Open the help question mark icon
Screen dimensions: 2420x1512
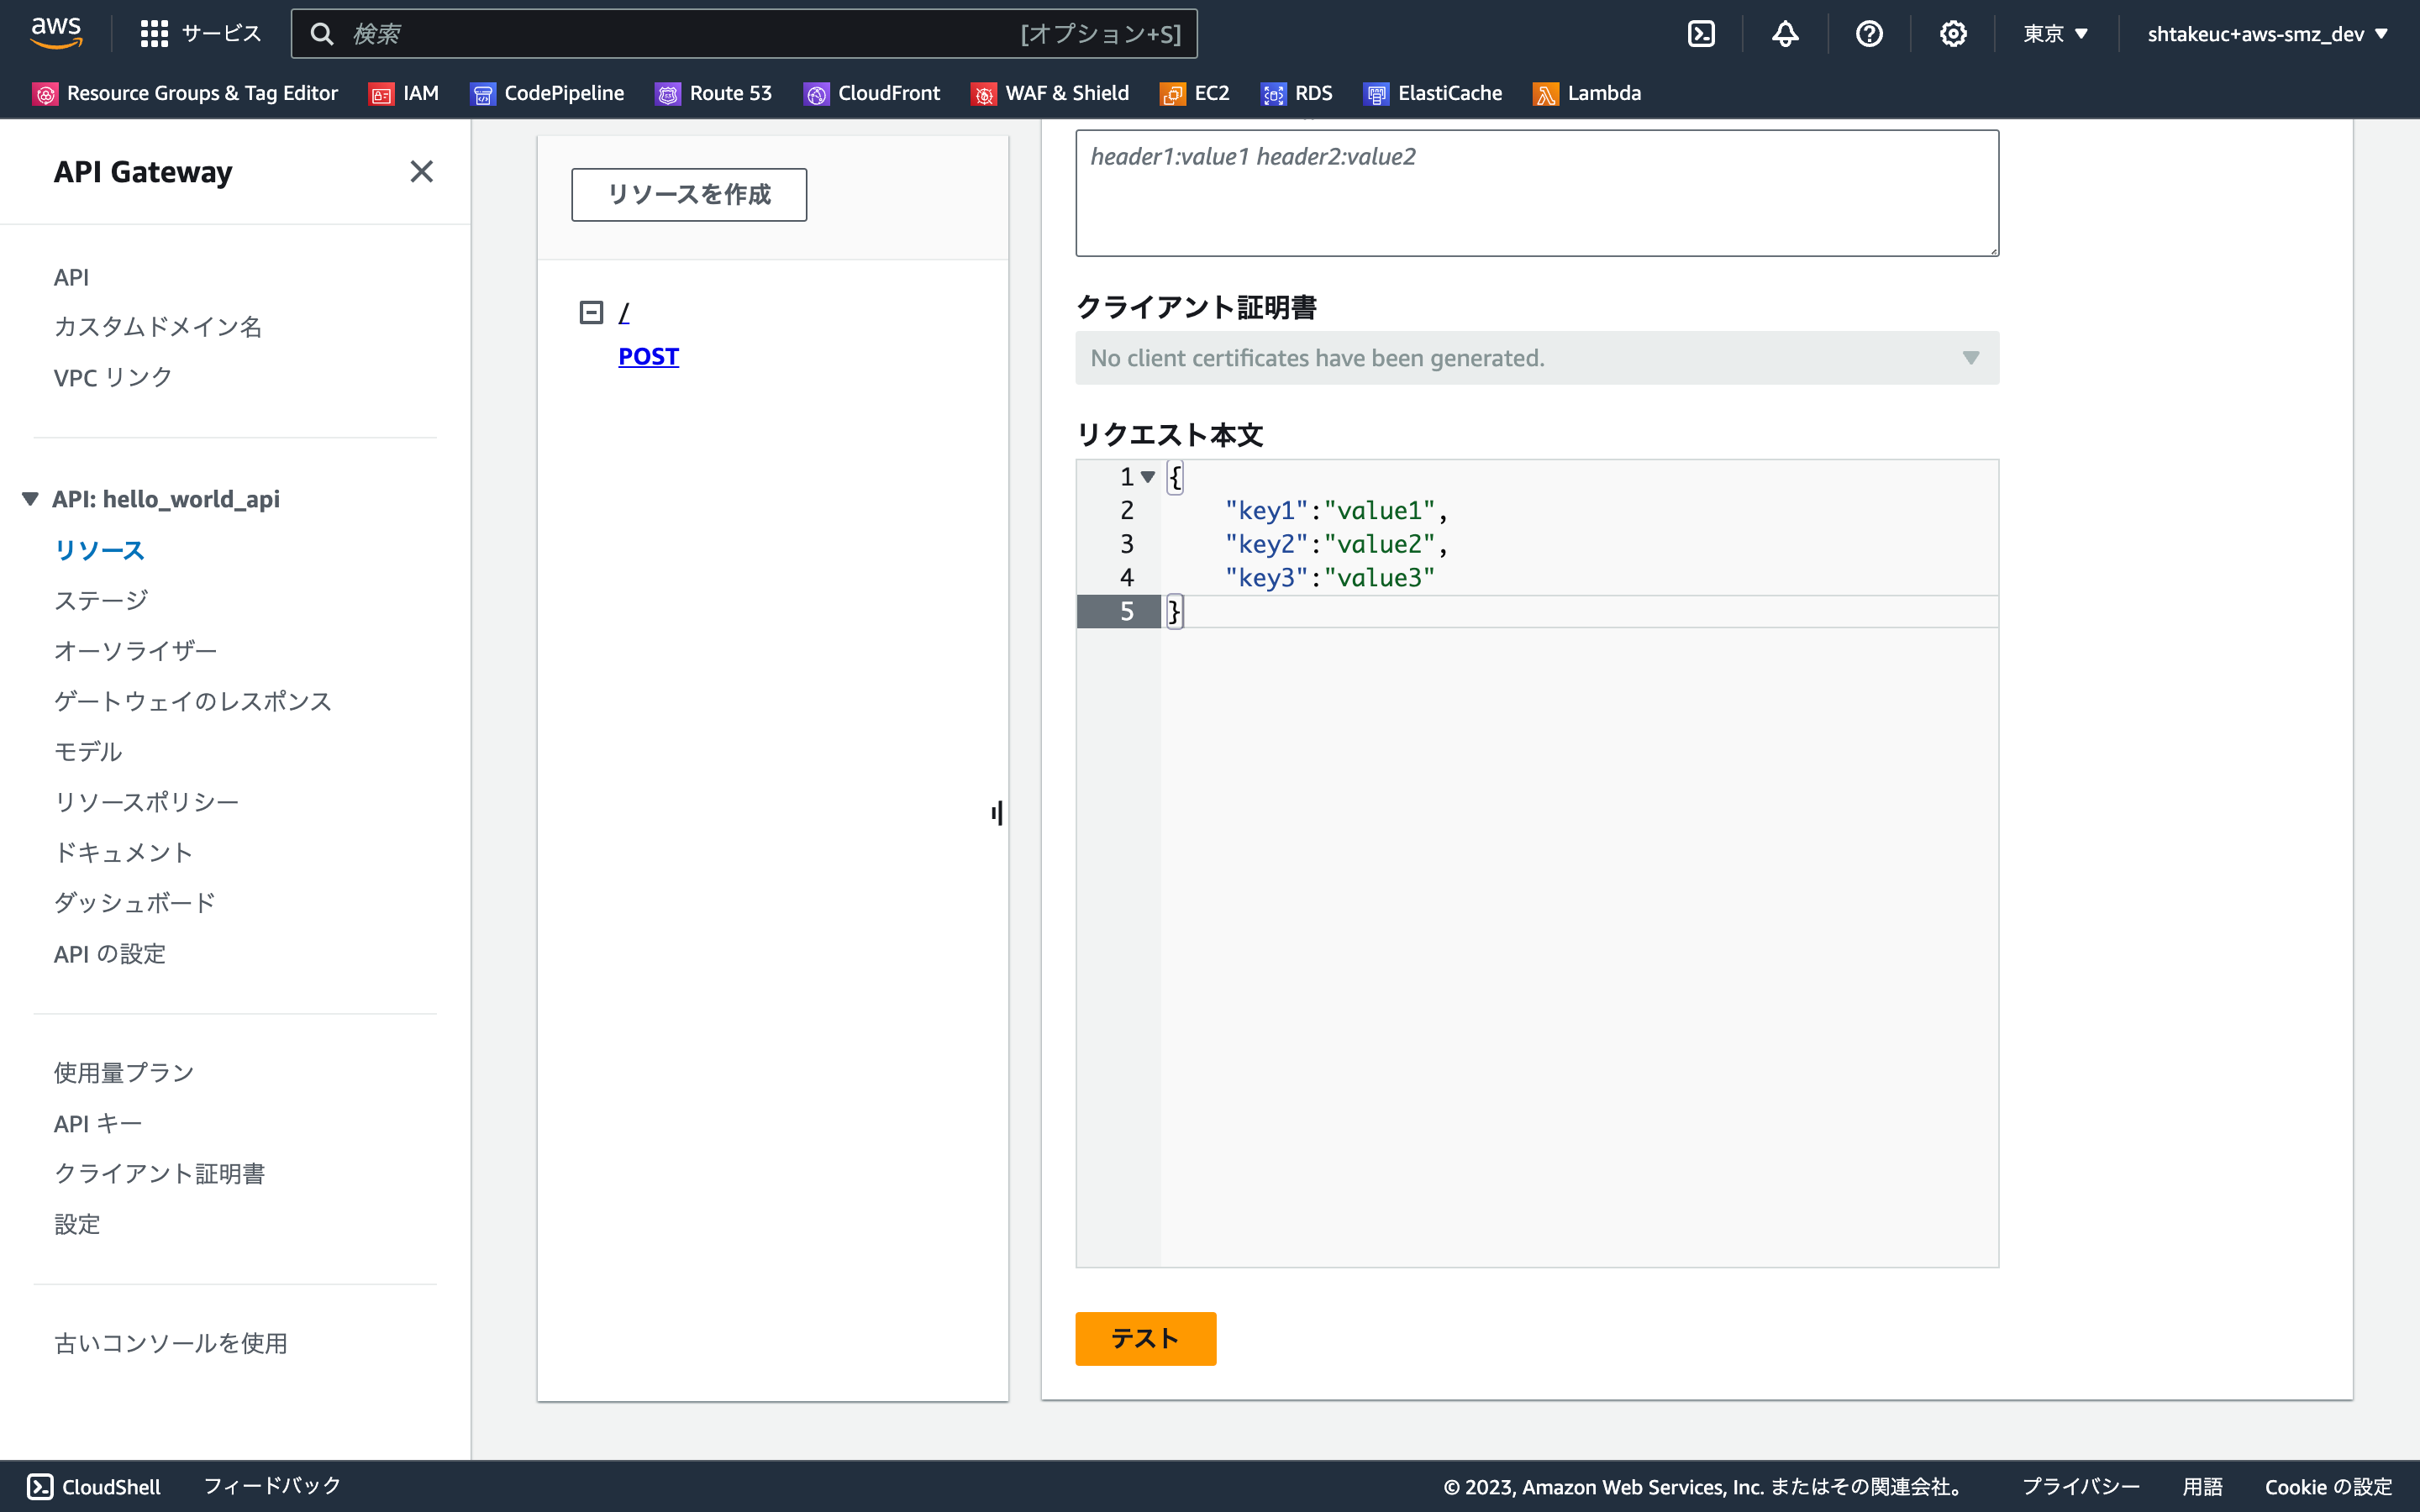[1869, 34]
